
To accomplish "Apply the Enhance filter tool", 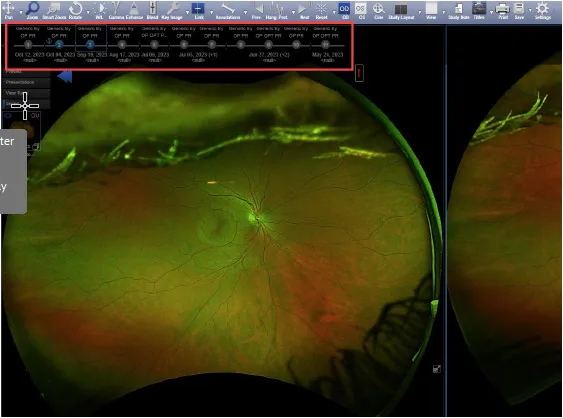I will point(134,9).
